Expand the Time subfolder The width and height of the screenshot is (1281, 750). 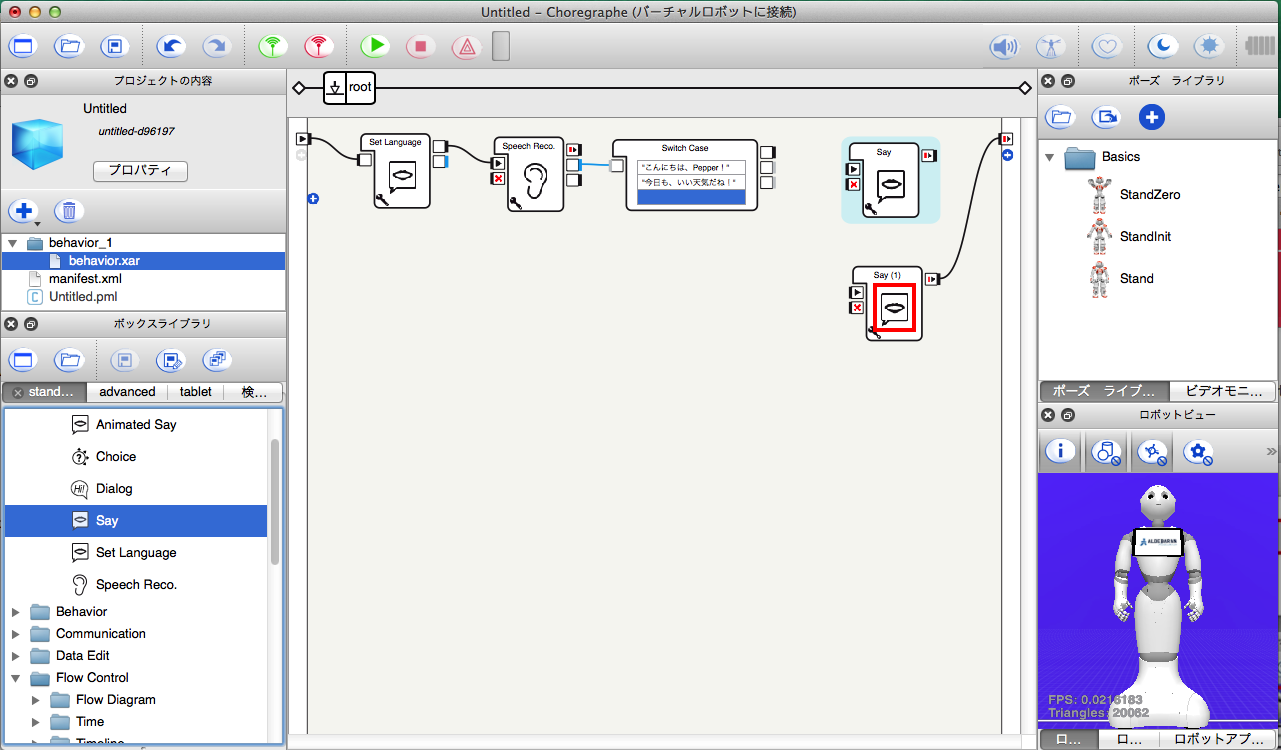click(x=37, y=722)
